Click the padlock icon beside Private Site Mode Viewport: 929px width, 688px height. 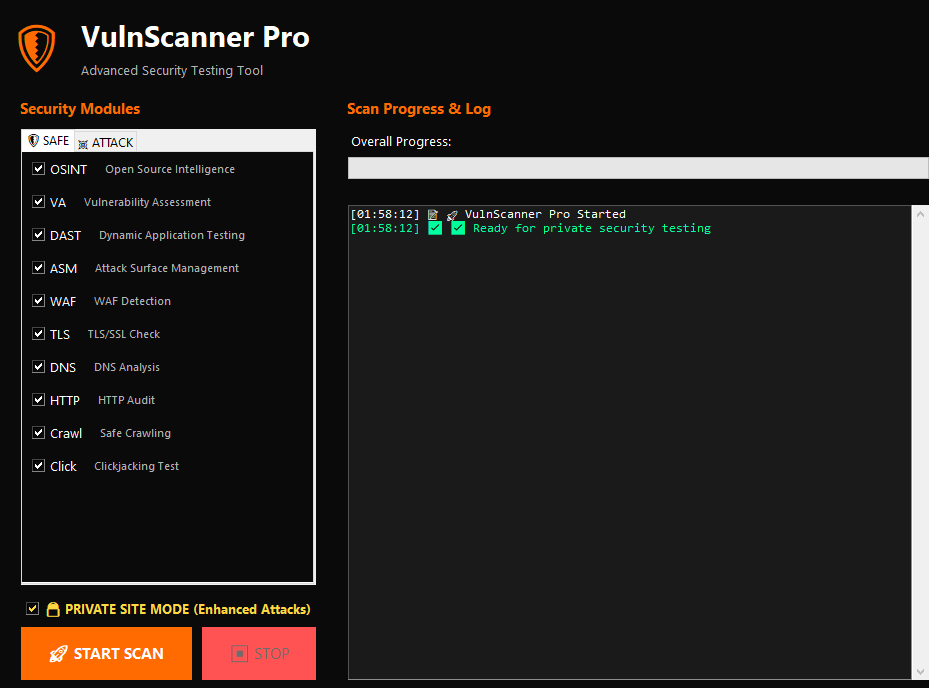(53, 609)
